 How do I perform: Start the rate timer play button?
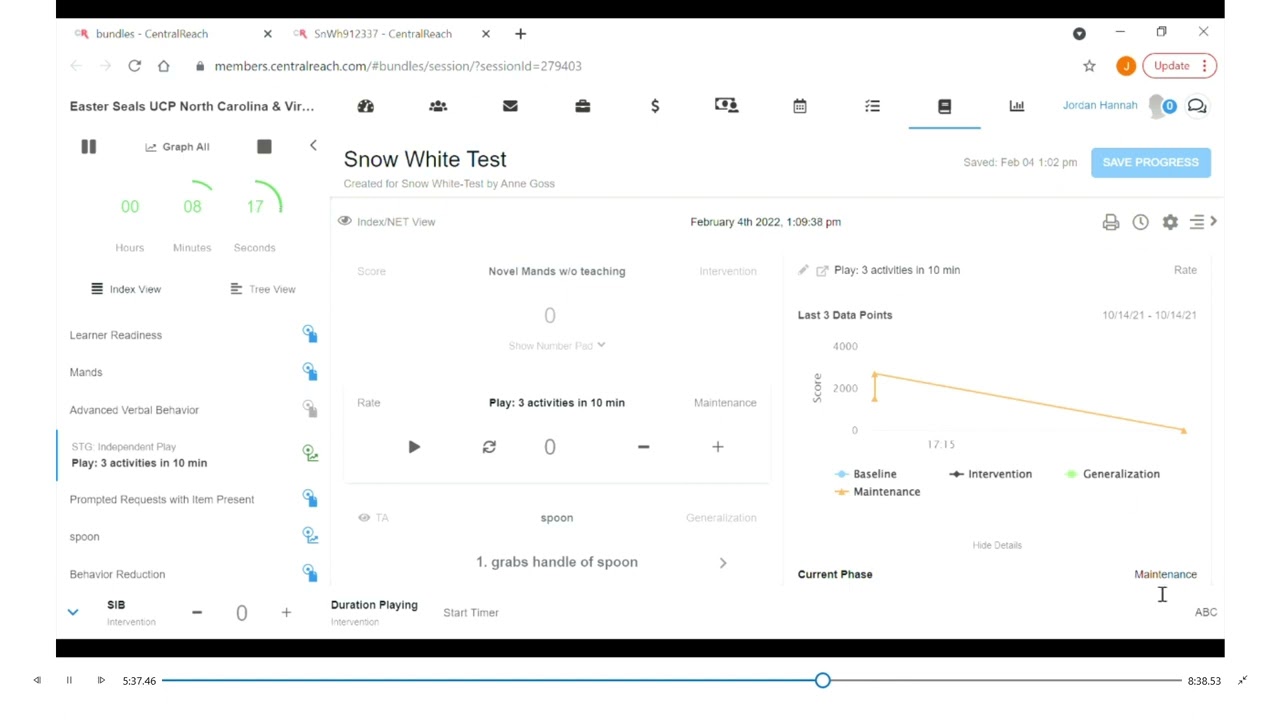[414, 447]
